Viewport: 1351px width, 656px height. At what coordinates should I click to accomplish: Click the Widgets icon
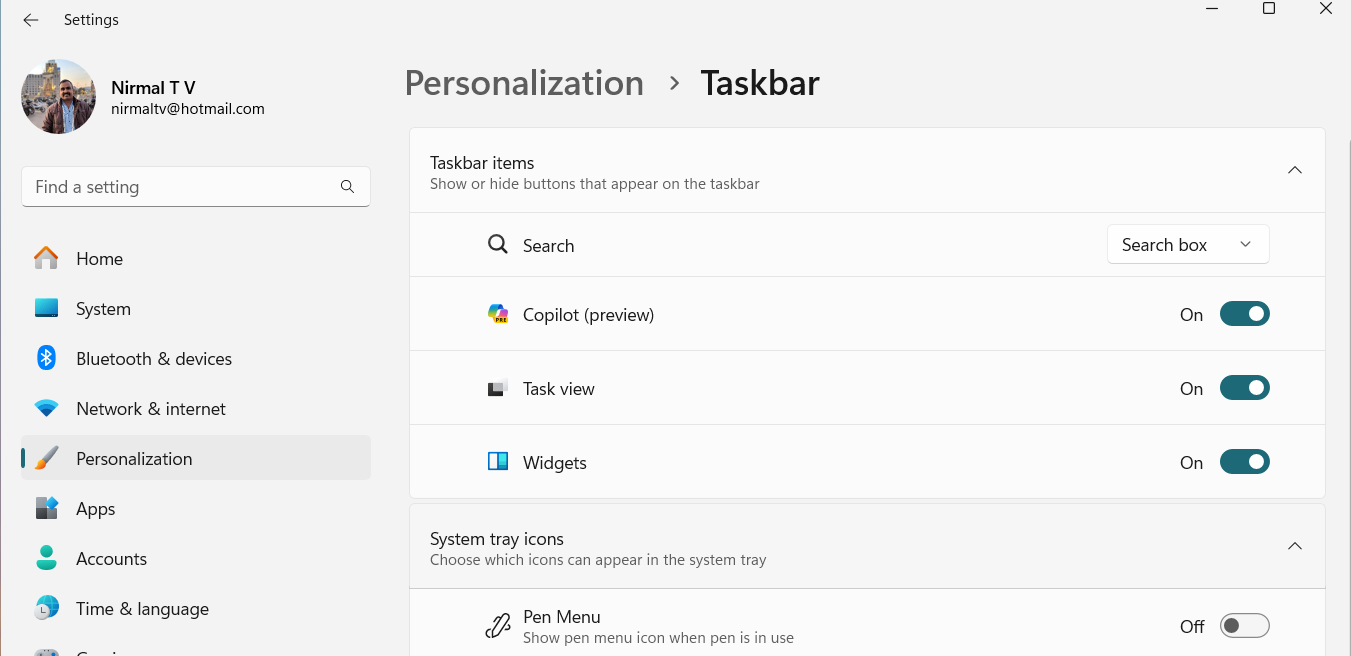coord(498,462)
